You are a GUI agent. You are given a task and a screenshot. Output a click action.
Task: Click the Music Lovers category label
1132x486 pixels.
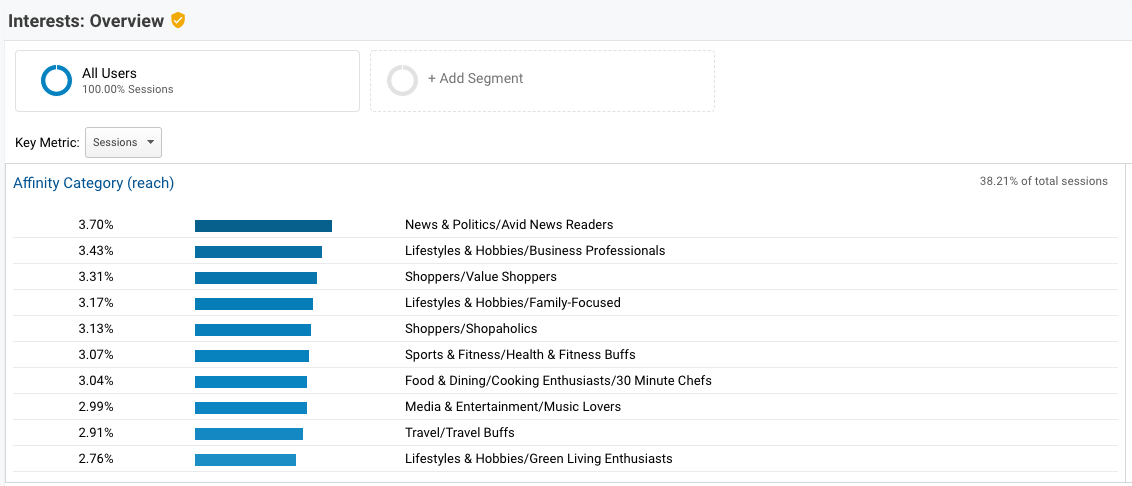click(x=512, y=407)
